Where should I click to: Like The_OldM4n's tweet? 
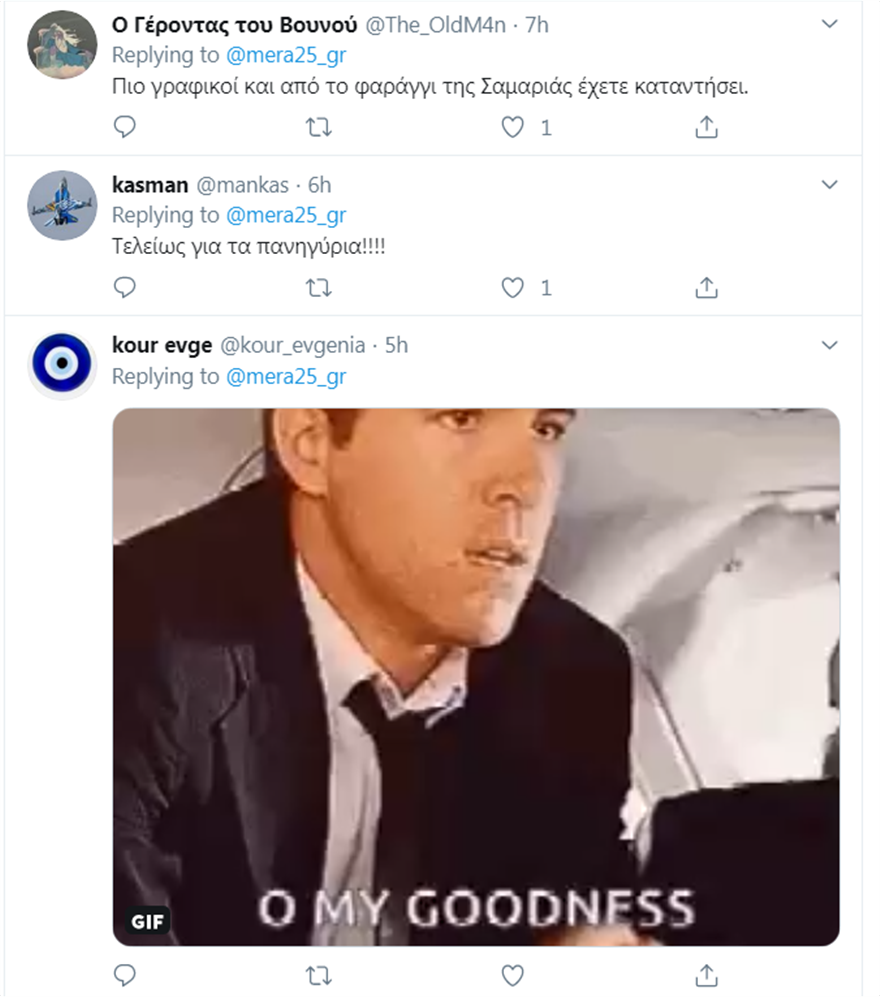(x=513, y=127)
